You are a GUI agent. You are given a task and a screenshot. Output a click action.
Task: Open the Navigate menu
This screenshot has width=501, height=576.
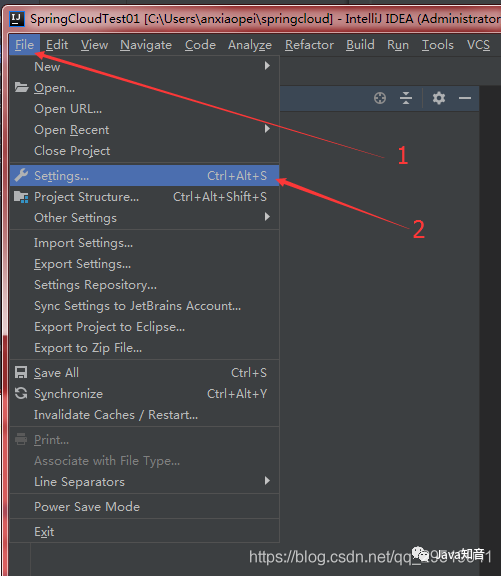tap(146, 45)
